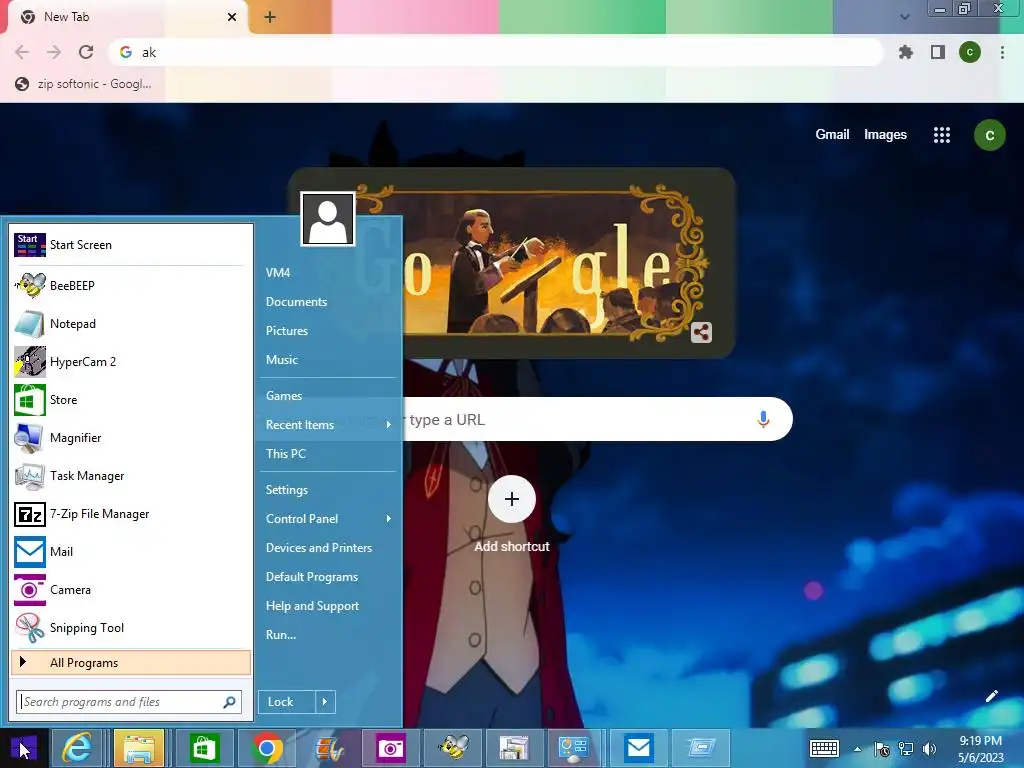1024x768 pixels.
Task: Open volume speaker tray icon
Action: pos(929,748)
